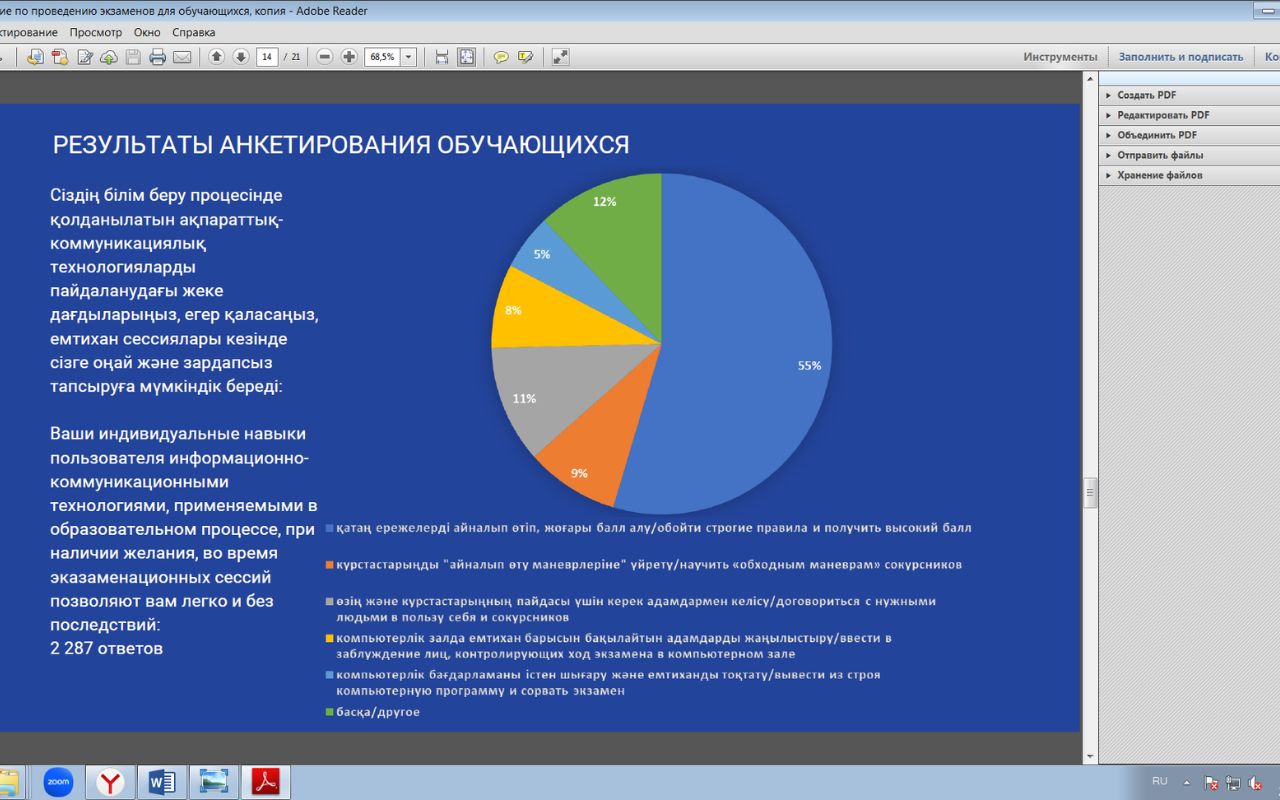Viewport: 1280px width, 800px height.
Task: Expand the Объединить PDF section
Action: click(x=1156, y=135)
